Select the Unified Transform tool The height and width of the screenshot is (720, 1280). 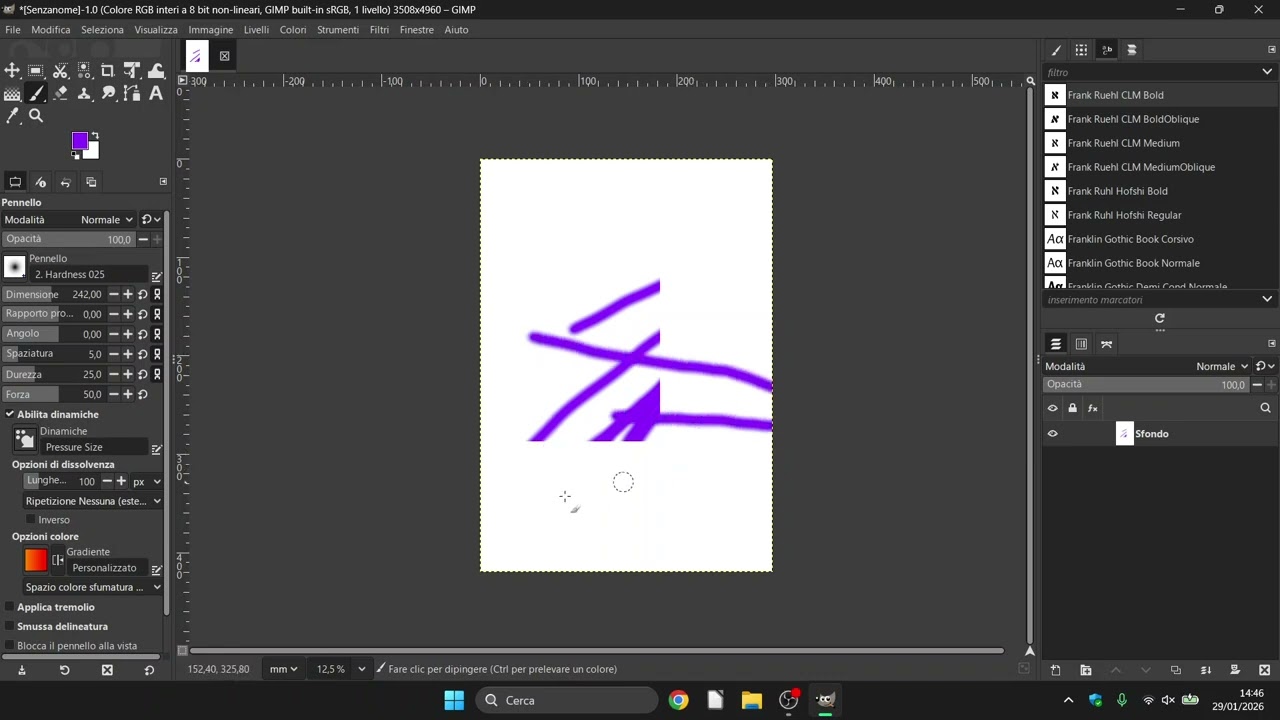132,70
